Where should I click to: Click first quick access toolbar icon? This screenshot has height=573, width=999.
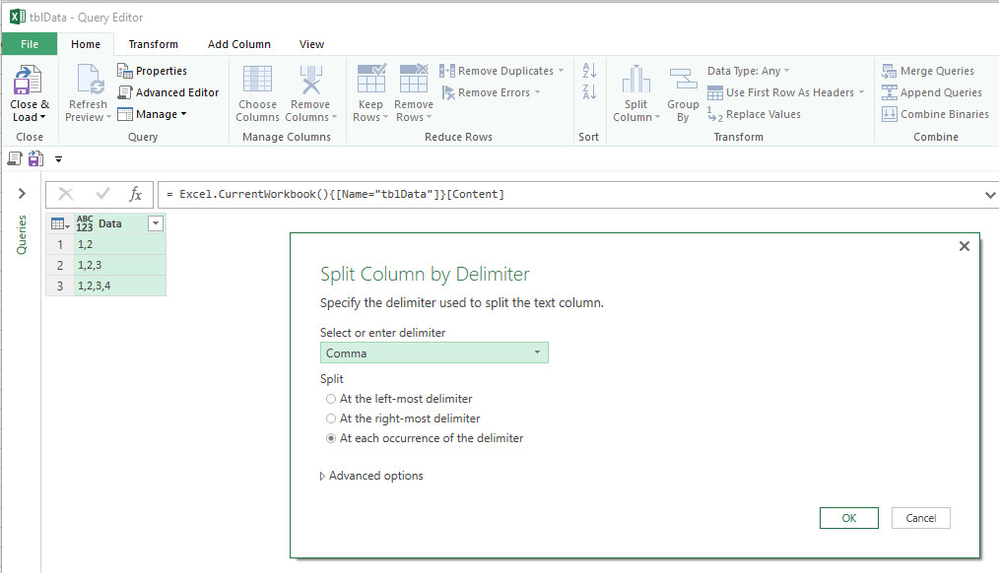click(x=15, y=159)
